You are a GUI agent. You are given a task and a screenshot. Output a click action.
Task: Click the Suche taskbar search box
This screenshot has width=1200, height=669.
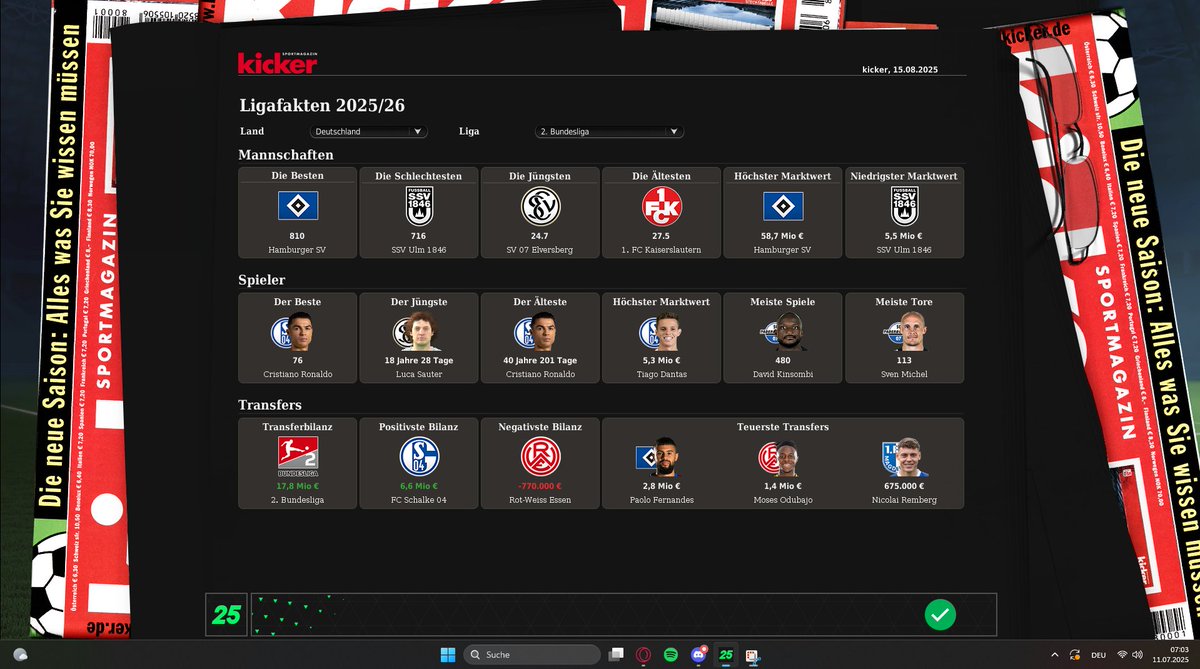pyautogui.click(x=532, y=654)
